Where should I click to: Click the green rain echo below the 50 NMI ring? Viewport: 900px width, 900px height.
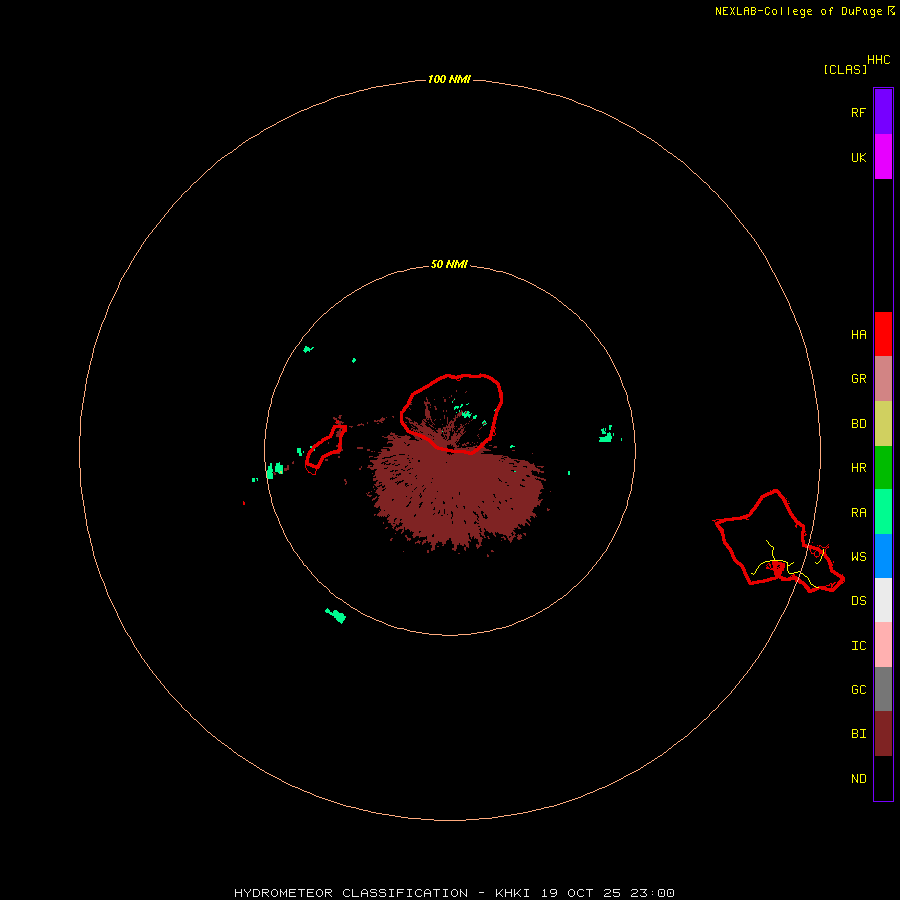336,615
